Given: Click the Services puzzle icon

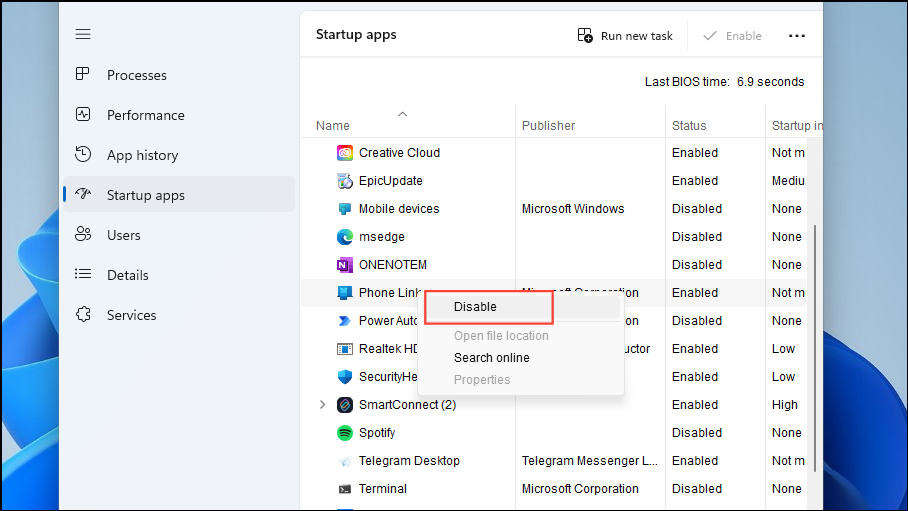Looking at the screenshot, I should pos(83,314).
